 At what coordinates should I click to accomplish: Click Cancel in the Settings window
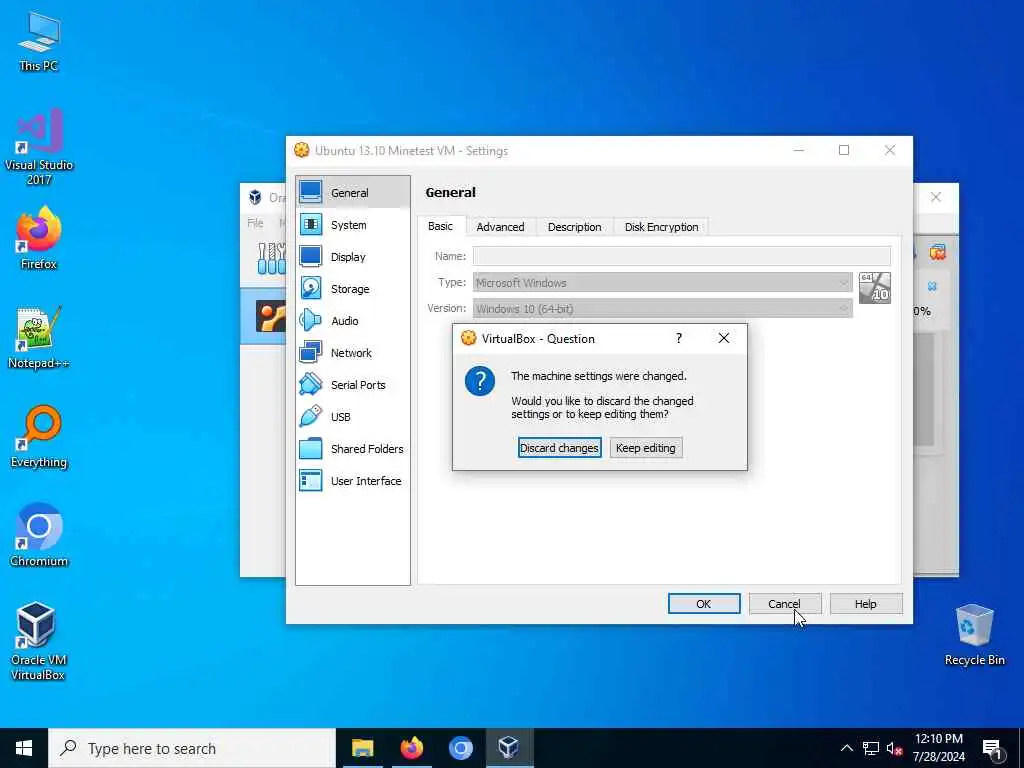click(784, 604)
